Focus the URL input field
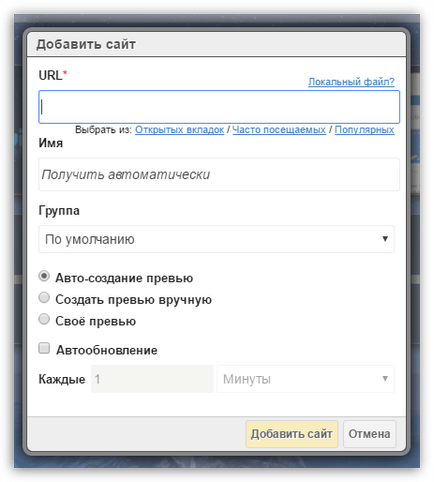The height and width of the screenshot is (482, 434). pos(219,107)
